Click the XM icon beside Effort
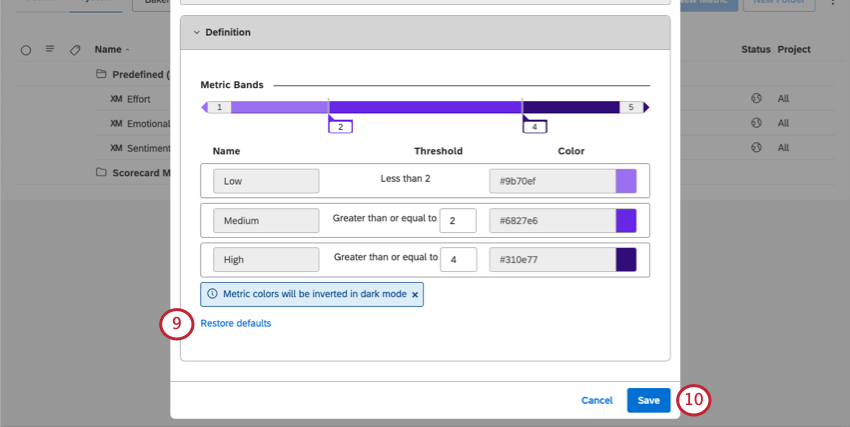Screen dimensions: 850x427 (x=116, y=99)
